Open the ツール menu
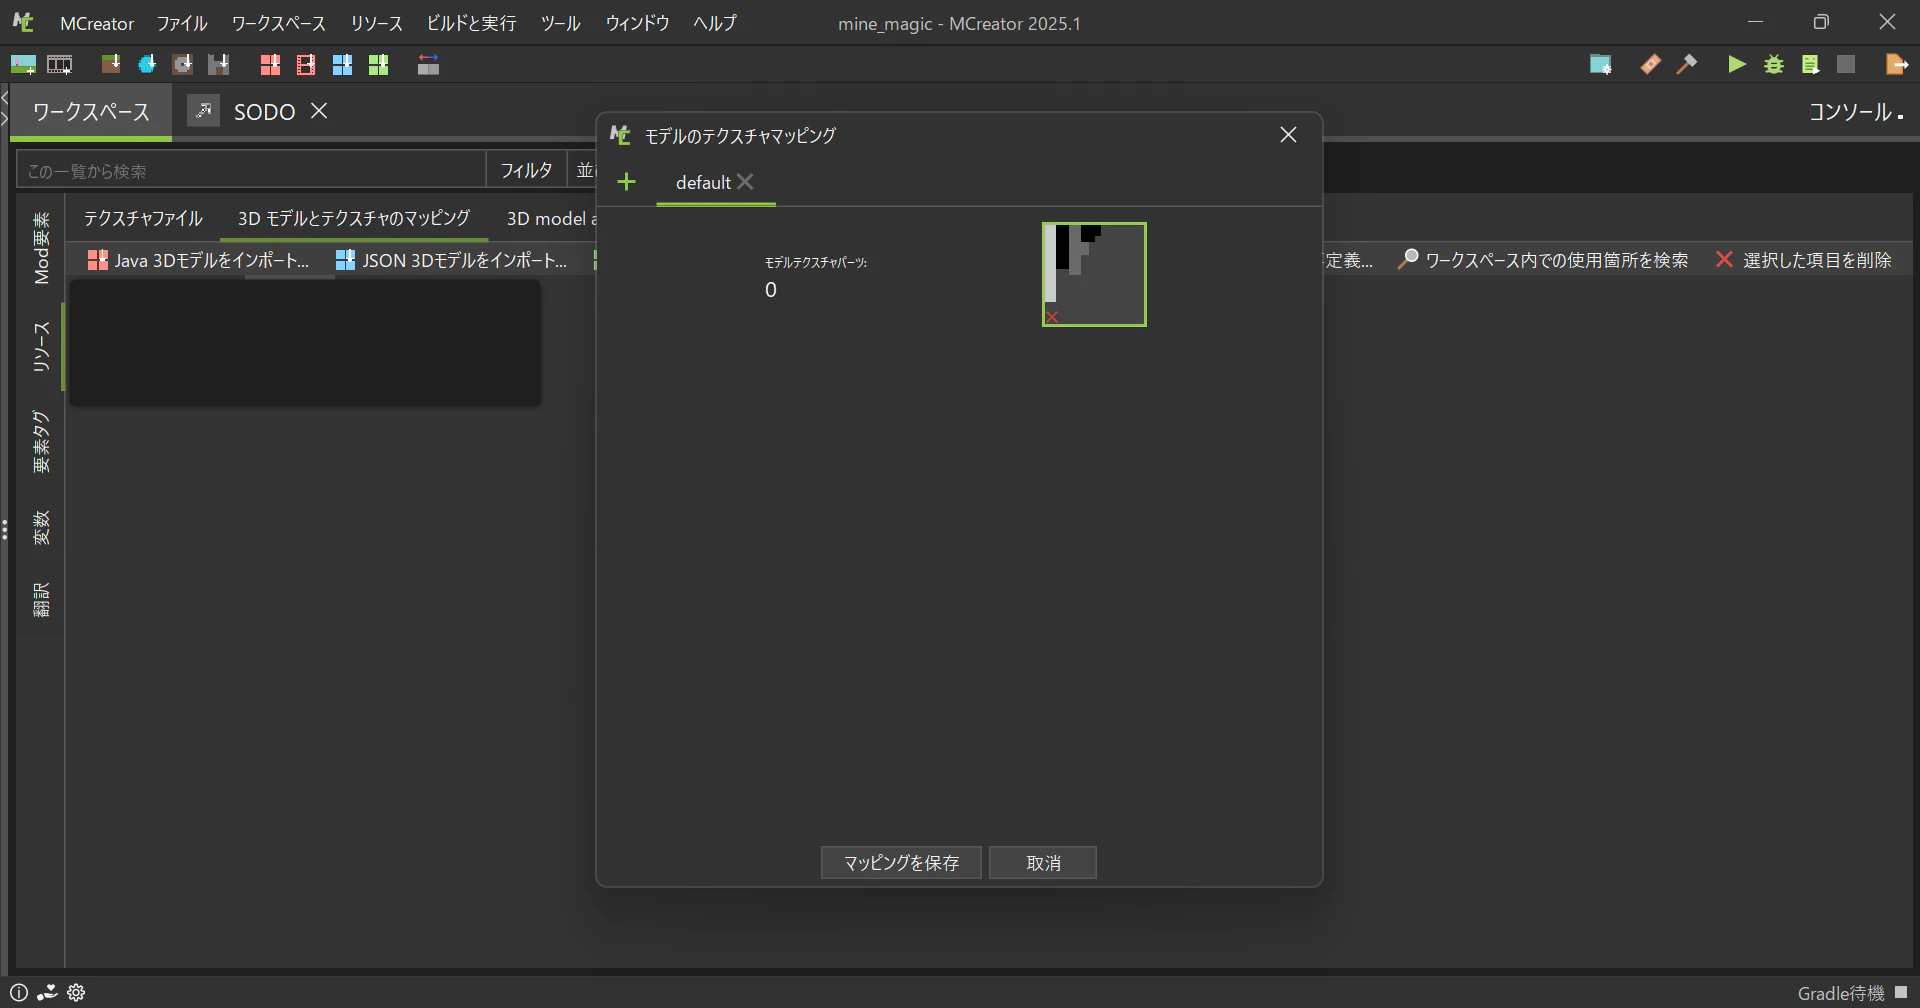1920x1008 pixels. tap(560, 23)
